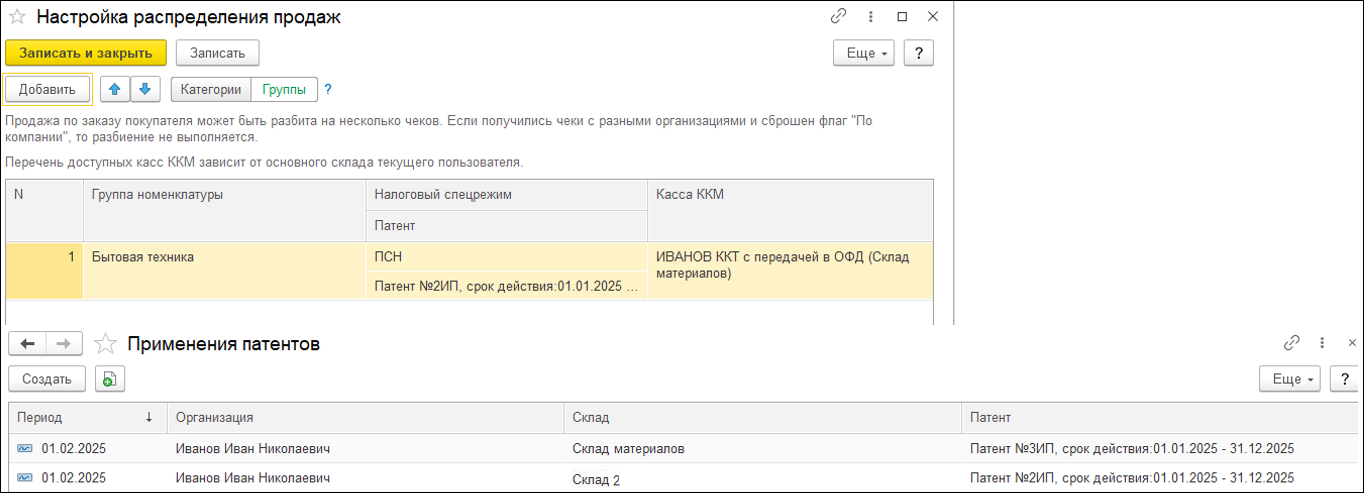Switch to the Группы mode

click(284, 89)
